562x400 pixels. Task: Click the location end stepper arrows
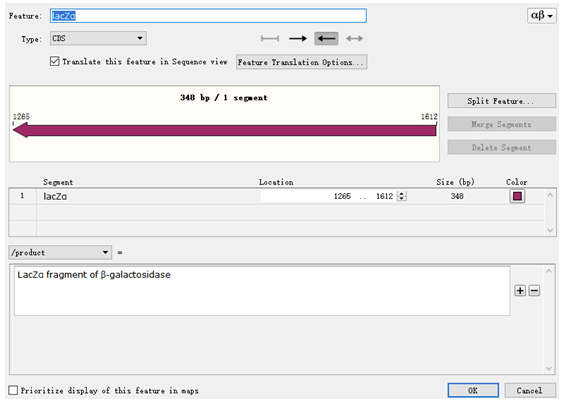(402, 196)
